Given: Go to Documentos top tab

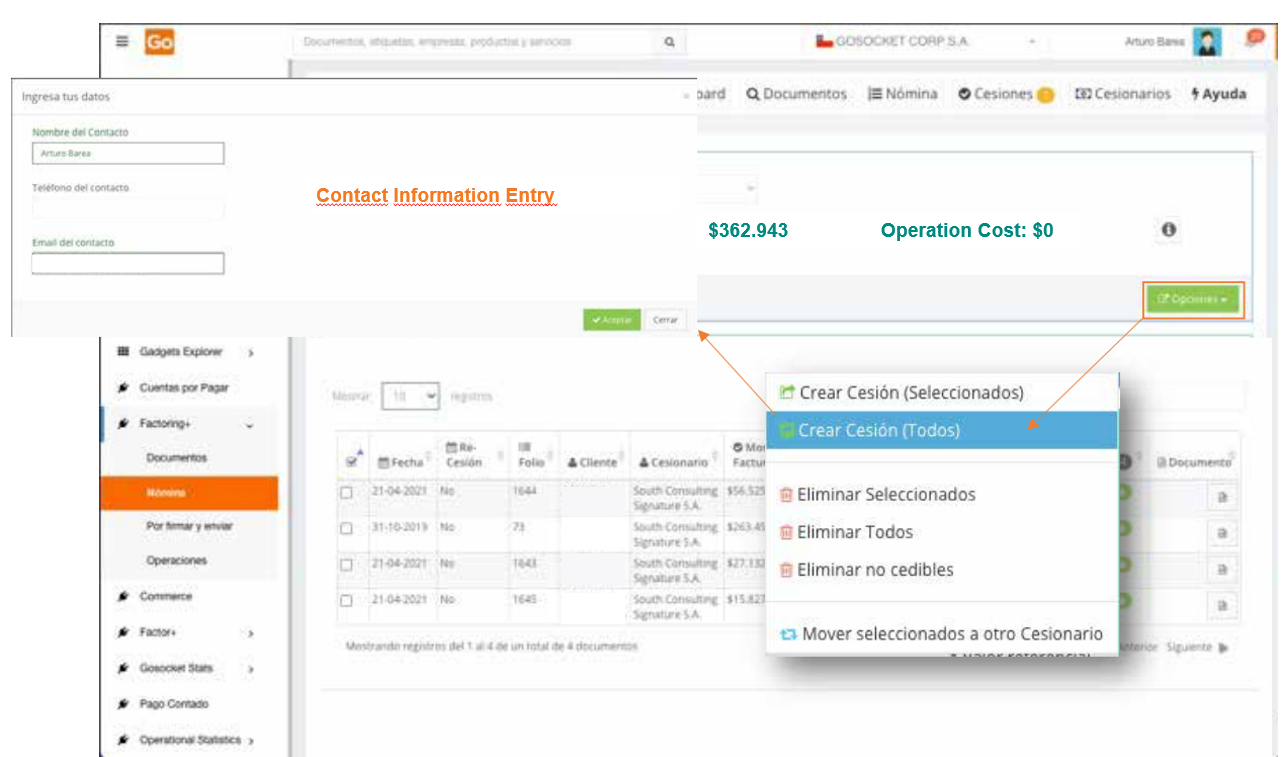Looking at the screenshot, I should coord(796,94).
